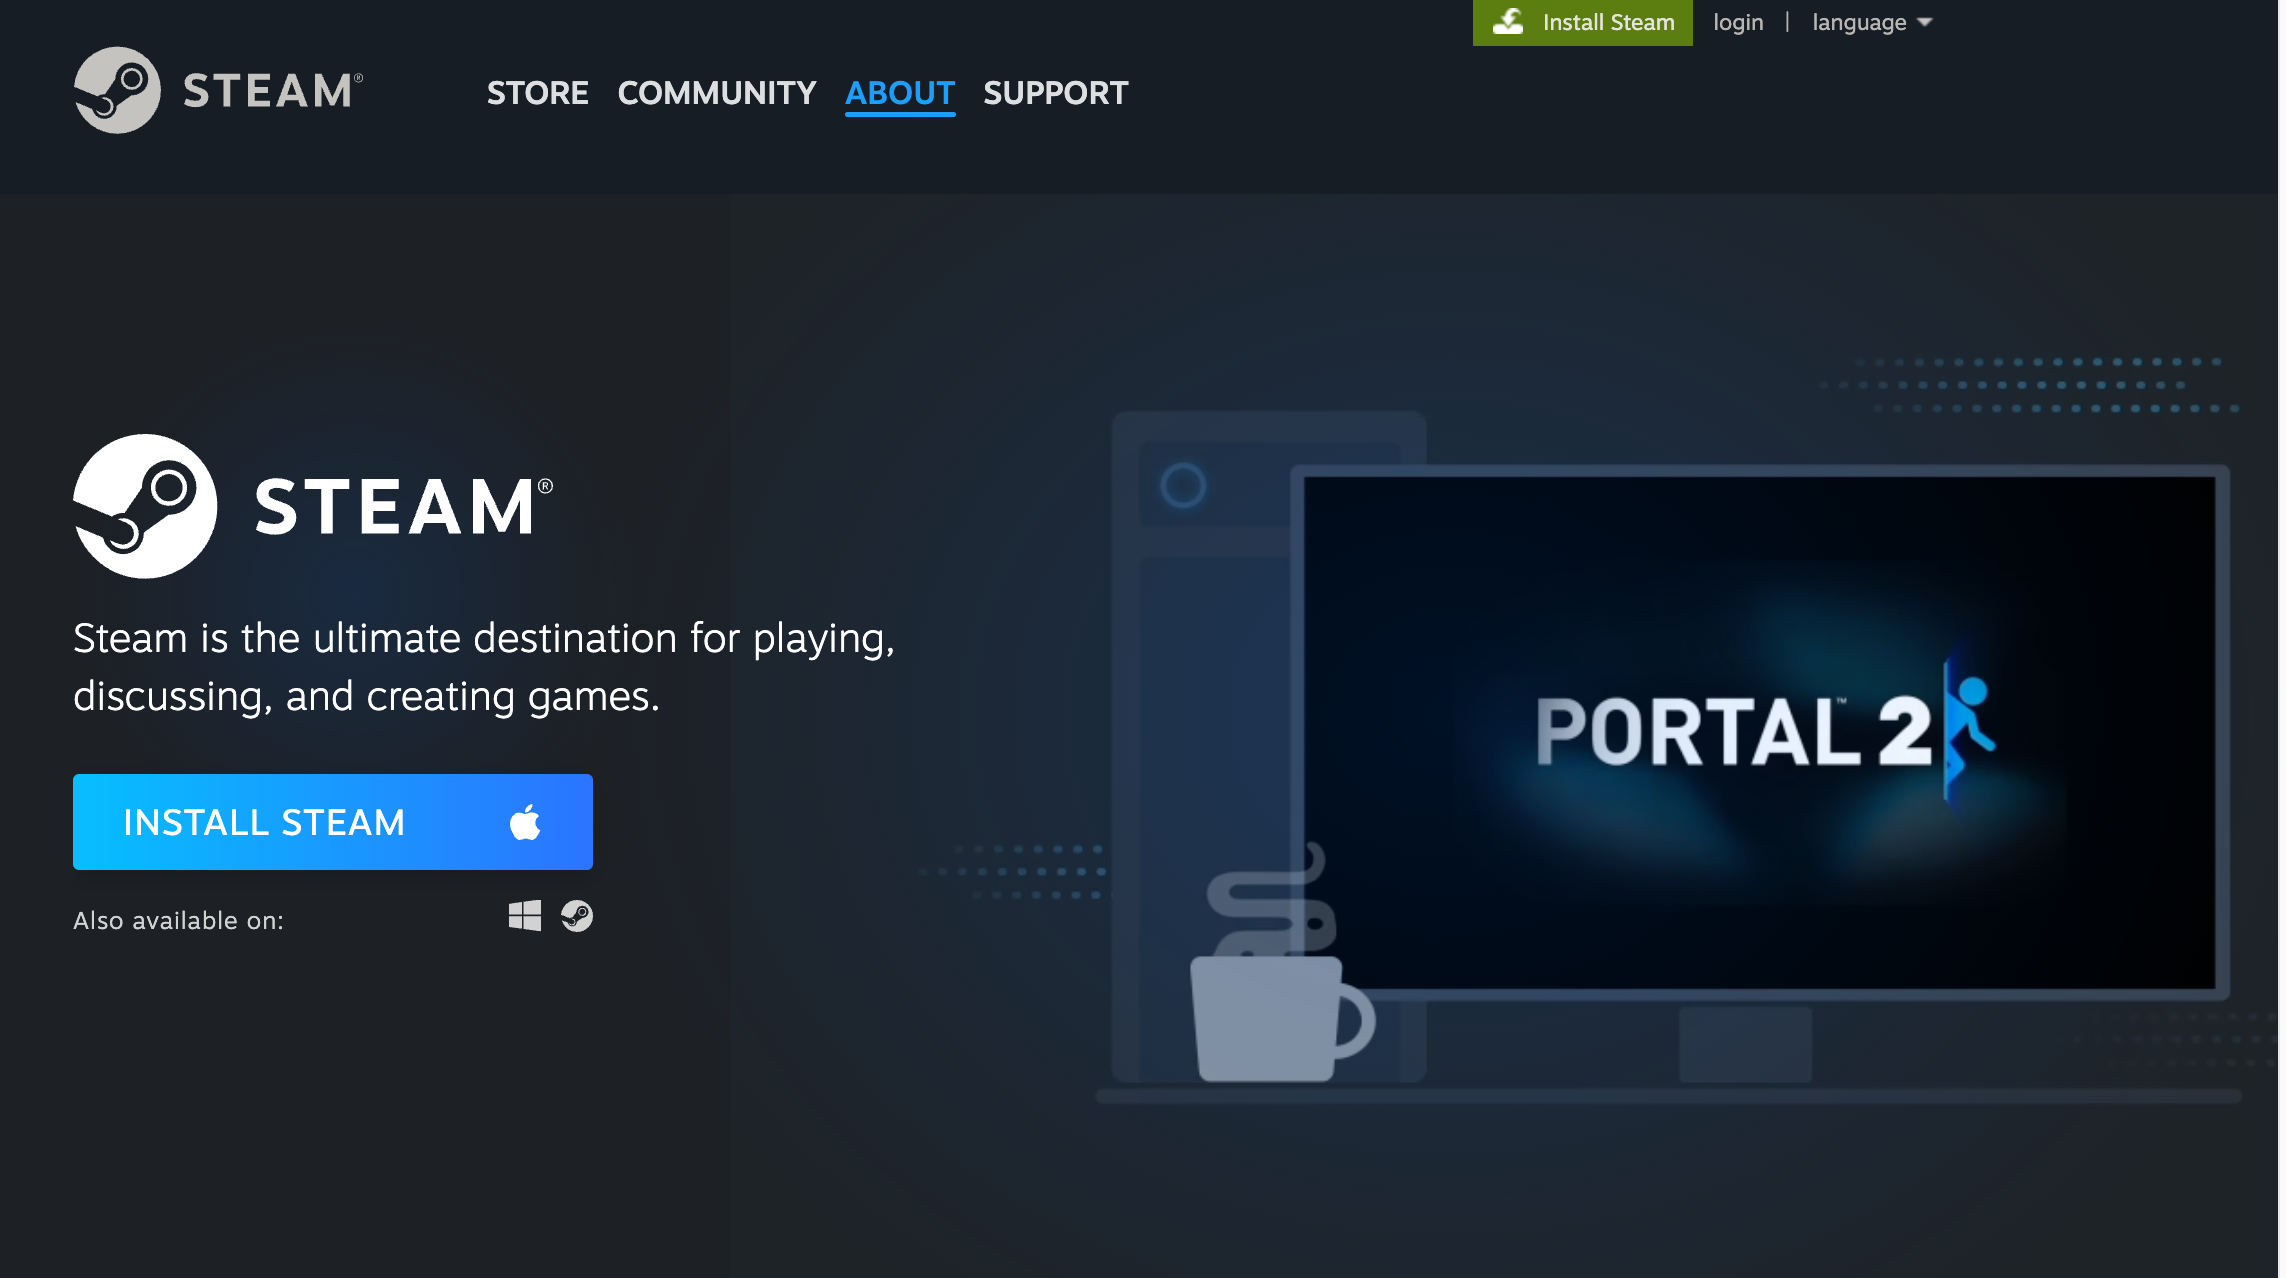Click the green Install Steam button
The width and height of the screenshot is (2286, 1278).
[x=1607, y=22]
